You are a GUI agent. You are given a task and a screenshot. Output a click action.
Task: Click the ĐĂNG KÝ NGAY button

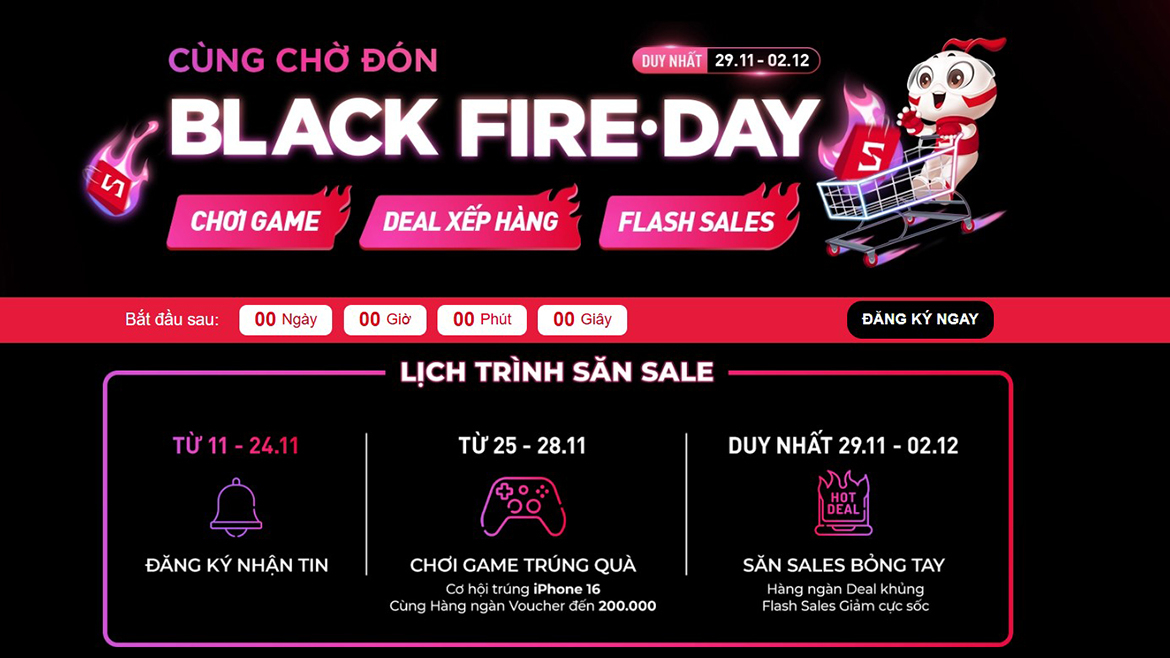pyautogui.click(x=919, y=320)
